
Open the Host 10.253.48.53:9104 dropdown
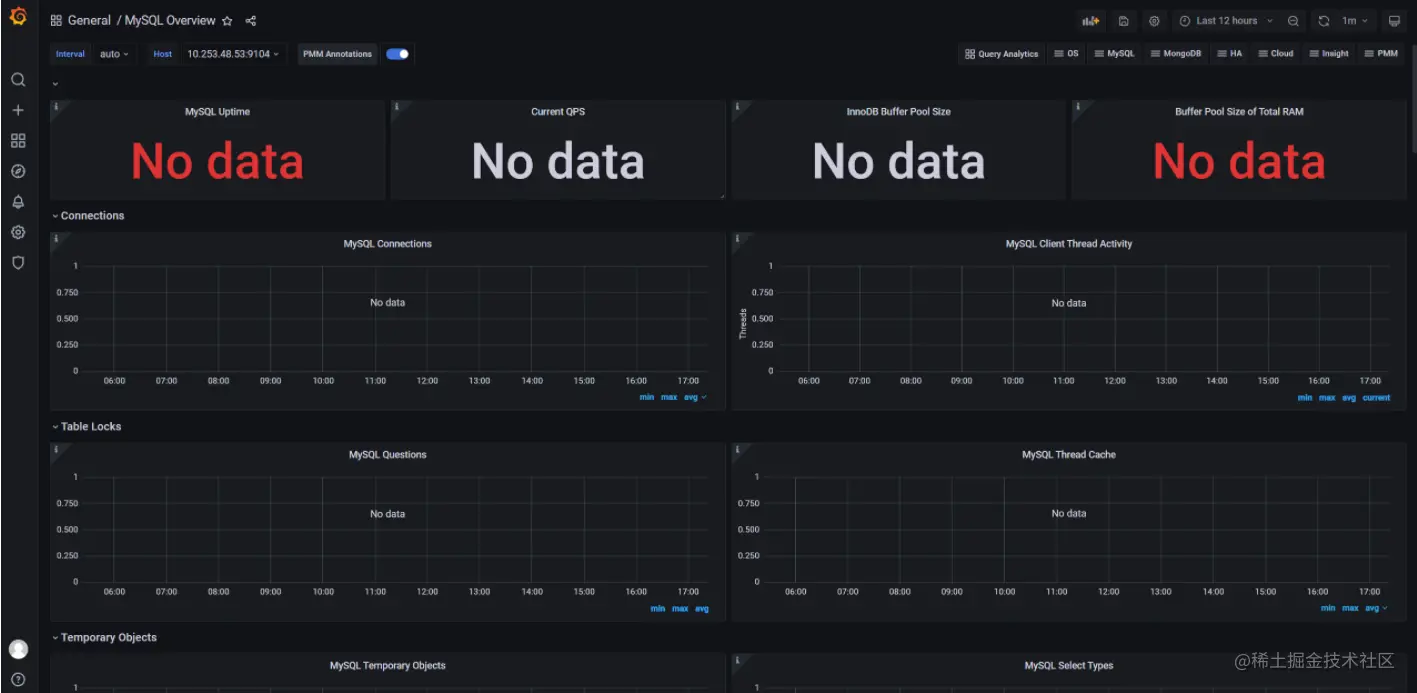click(x=234, y=54)
